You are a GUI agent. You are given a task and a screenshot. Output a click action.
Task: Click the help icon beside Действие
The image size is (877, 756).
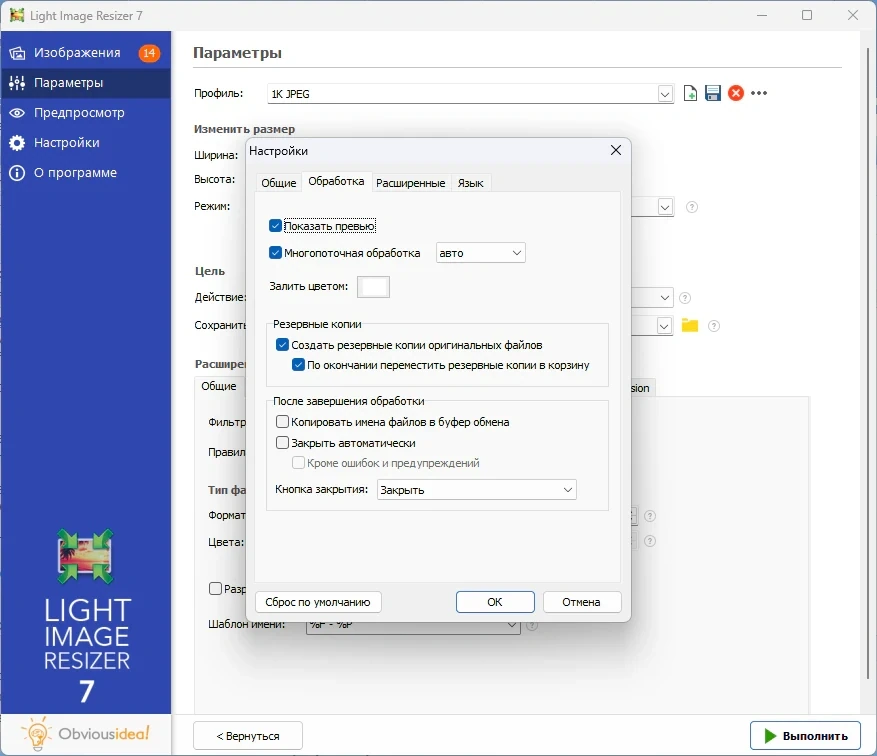685,298
